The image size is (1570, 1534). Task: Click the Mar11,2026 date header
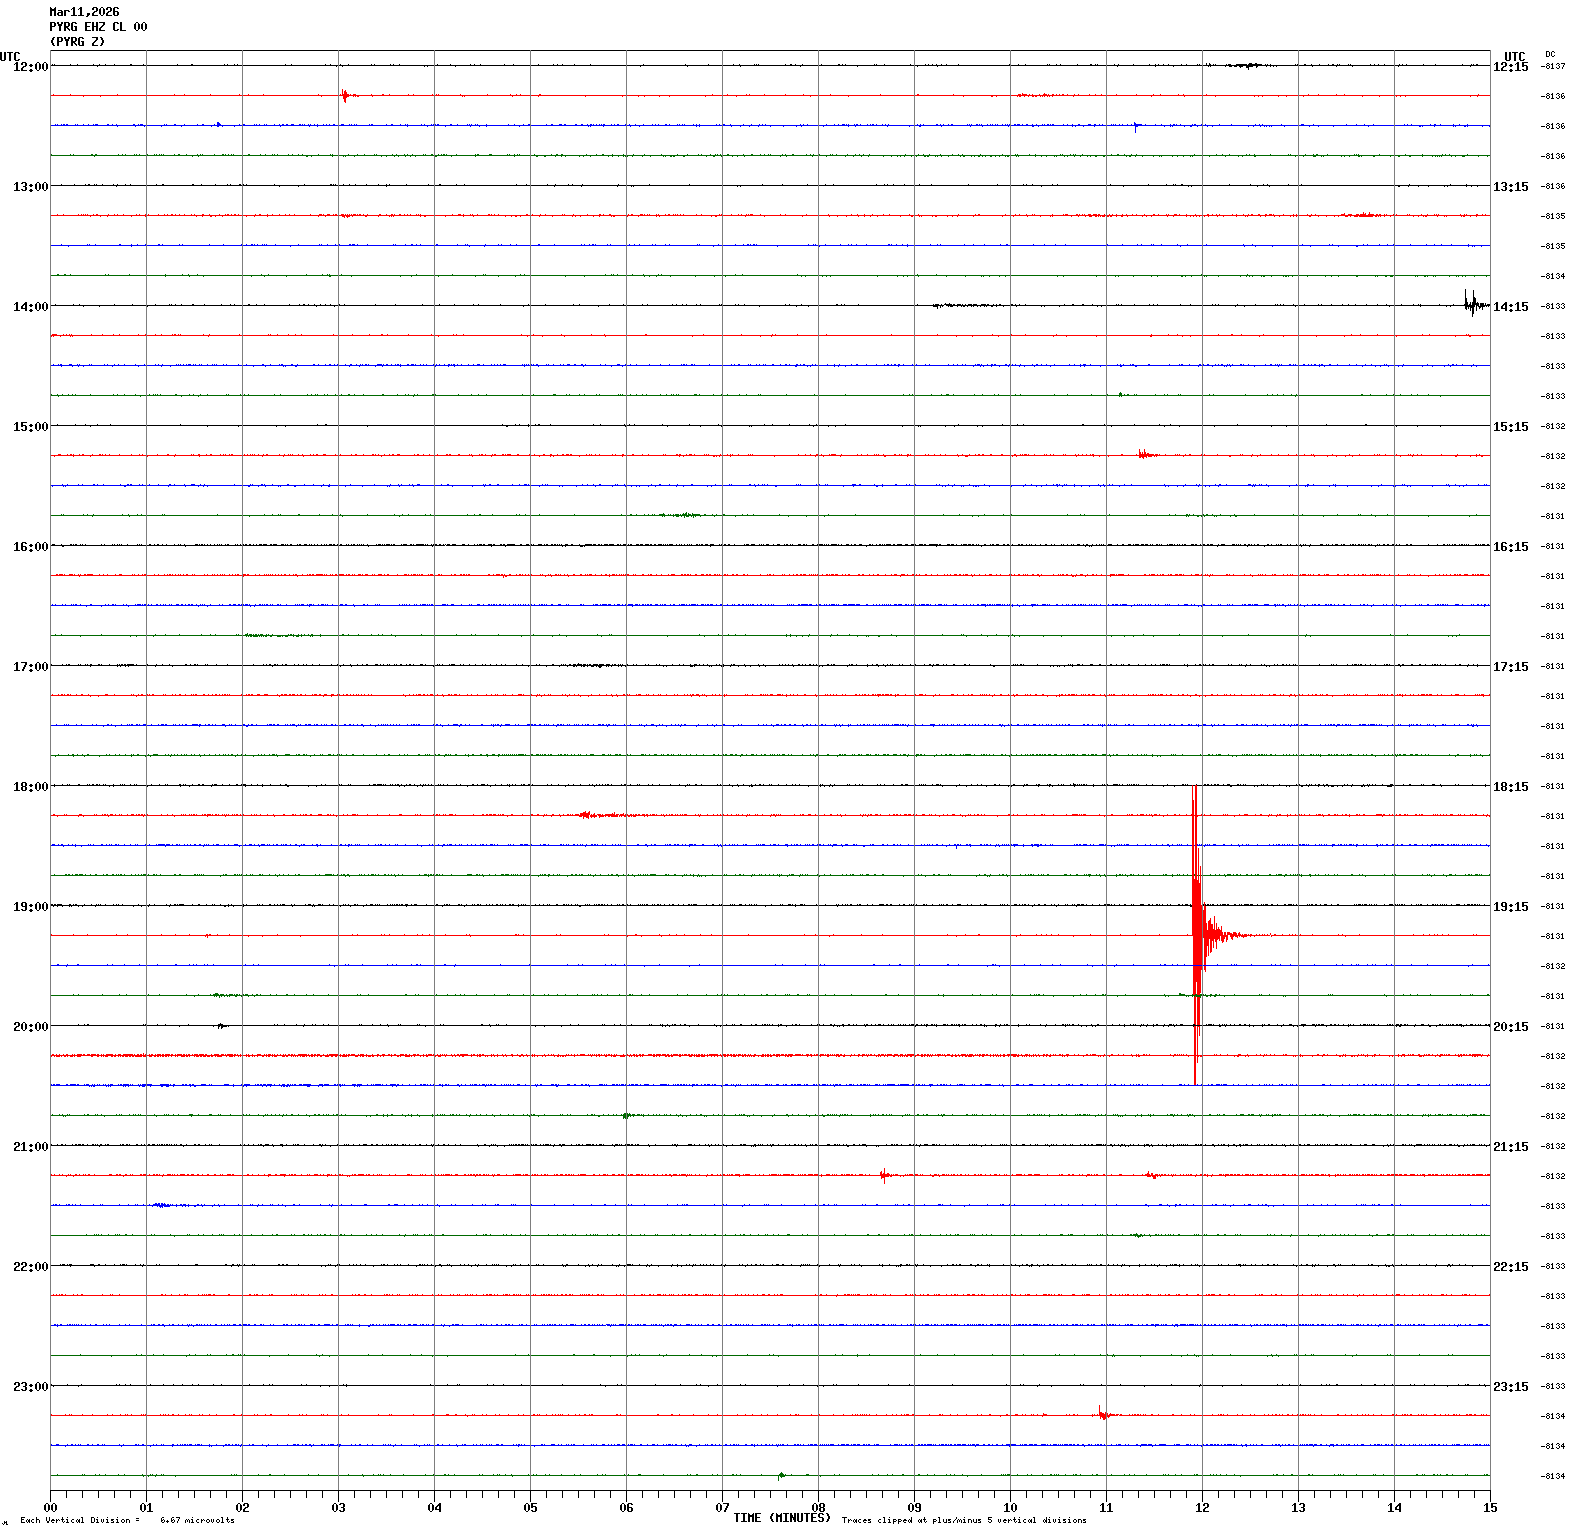click(x=84, y=12)
